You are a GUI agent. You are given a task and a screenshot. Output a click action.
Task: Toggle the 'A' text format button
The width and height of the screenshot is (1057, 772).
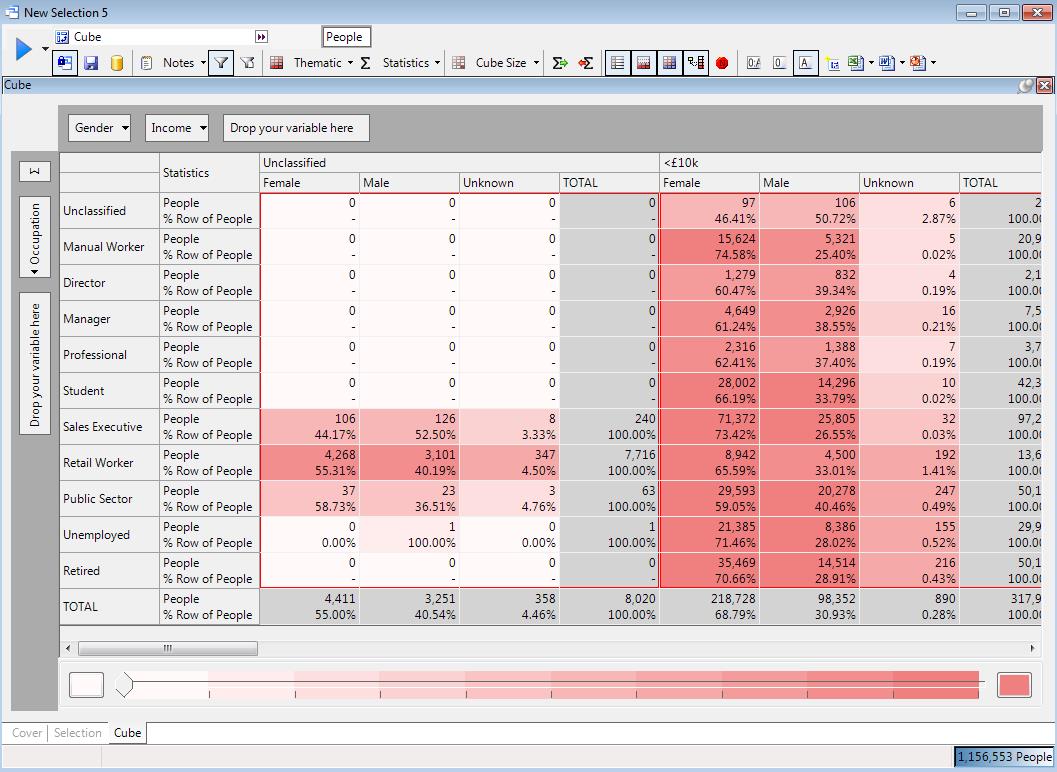pyautogui.click(x=806, y=63)
